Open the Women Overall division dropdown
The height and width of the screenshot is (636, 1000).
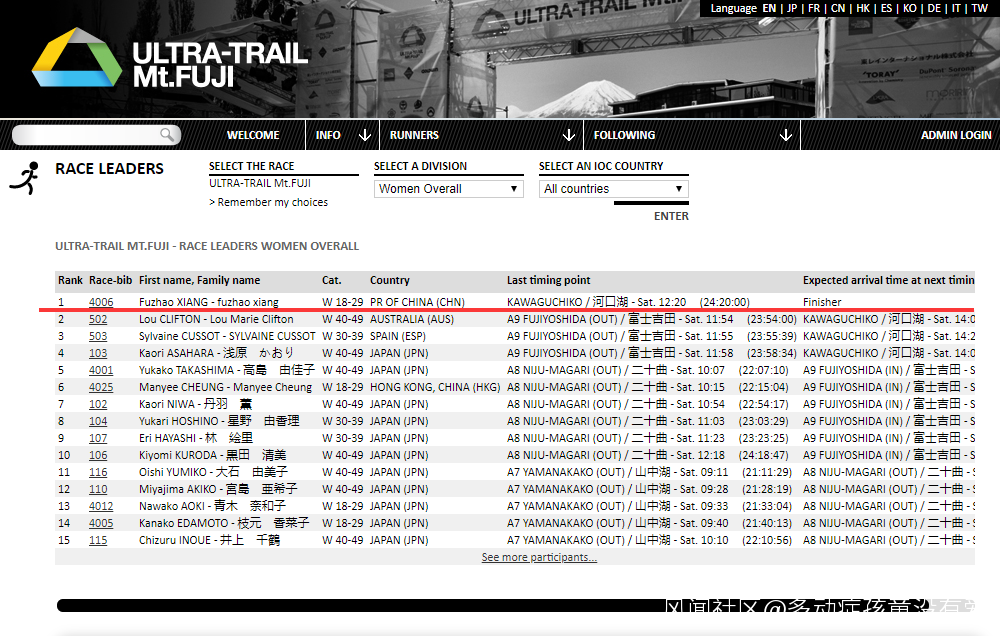pyautogui.click(x=448, y=189)
